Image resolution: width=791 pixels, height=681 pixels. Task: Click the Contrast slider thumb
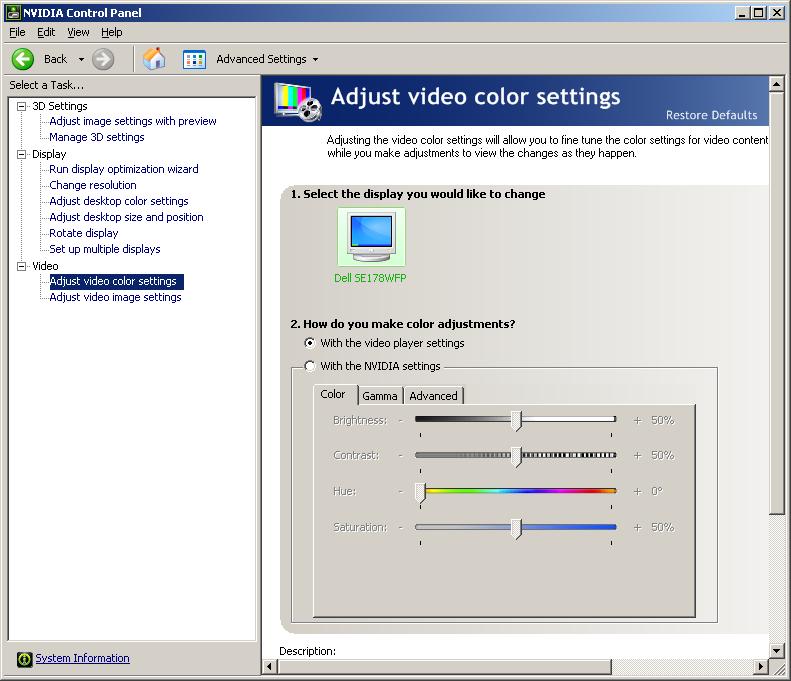pos(516,456)
